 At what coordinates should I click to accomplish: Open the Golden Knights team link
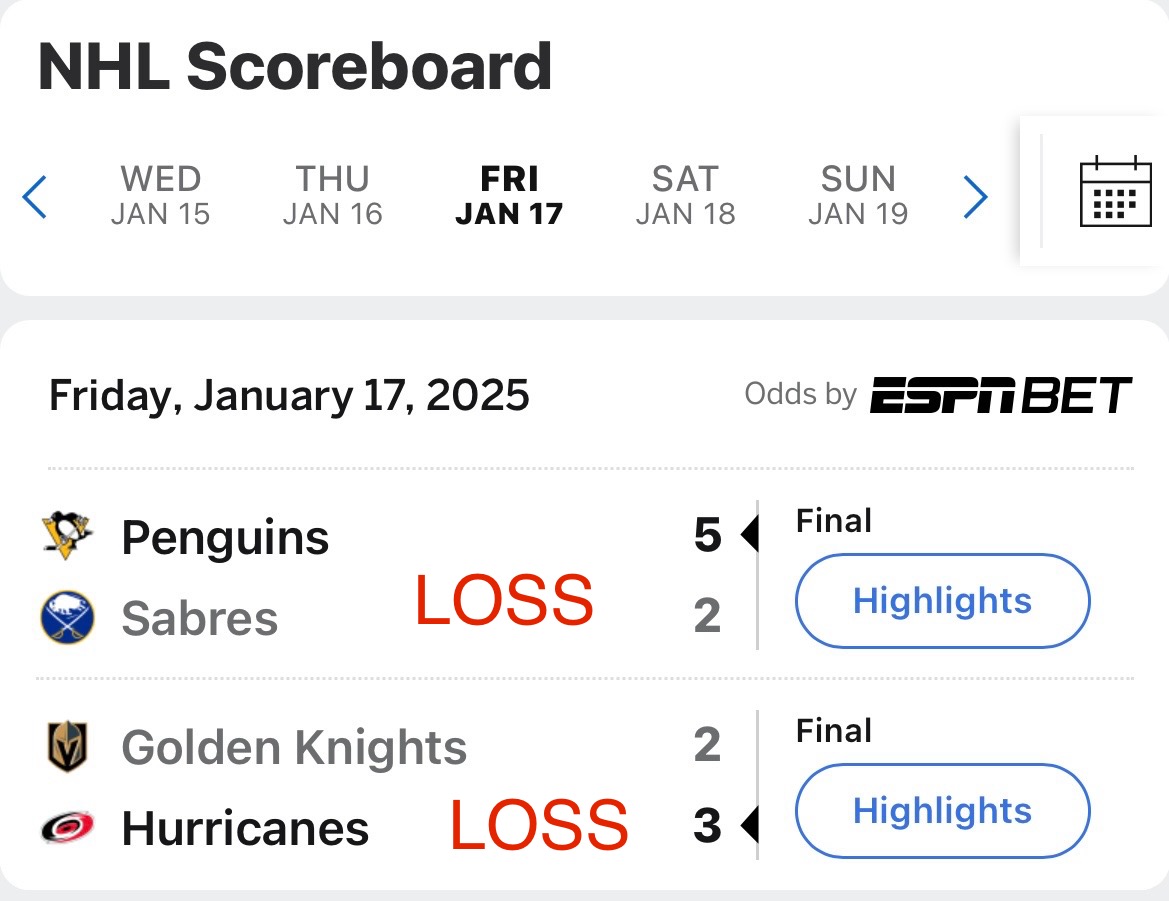[x=294, y=748]
